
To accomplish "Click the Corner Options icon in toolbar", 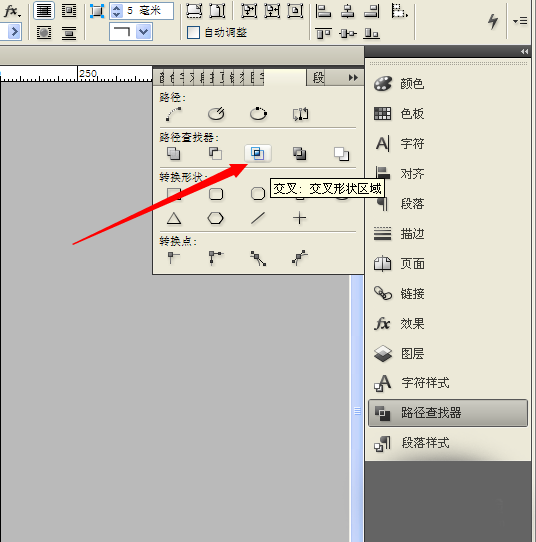I will (x=97, y=11).
